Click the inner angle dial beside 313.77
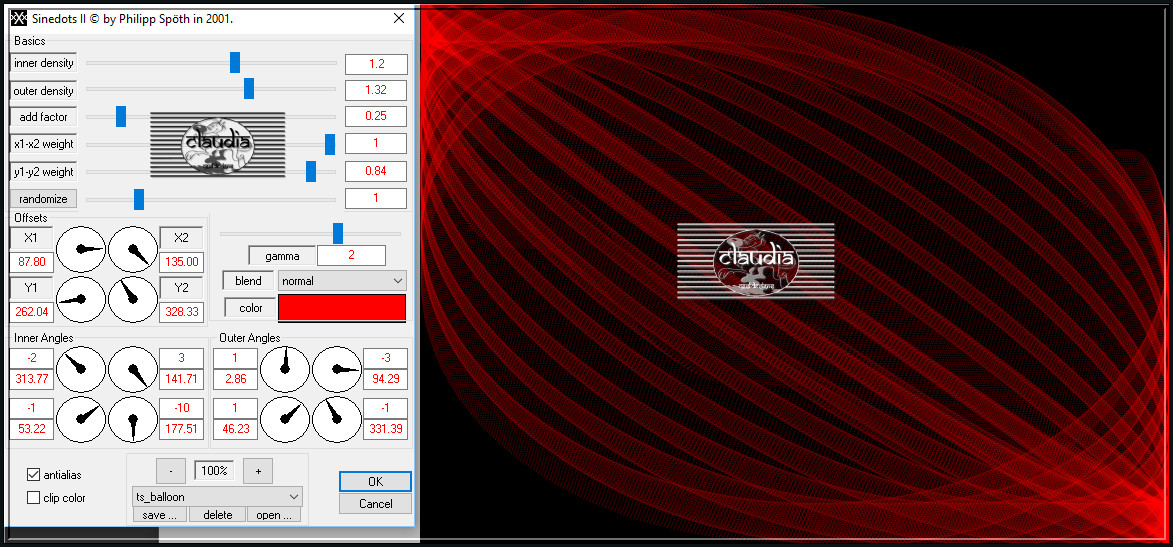Image resolution: width=1173 pixels, height=547 pixels. point(81,369)
